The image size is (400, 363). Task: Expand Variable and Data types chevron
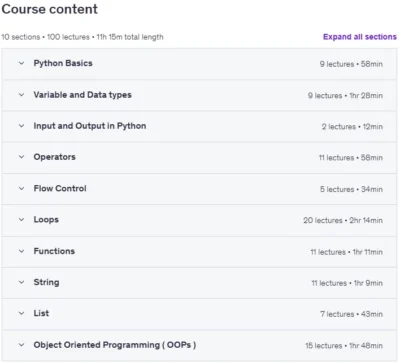[21, 95]
